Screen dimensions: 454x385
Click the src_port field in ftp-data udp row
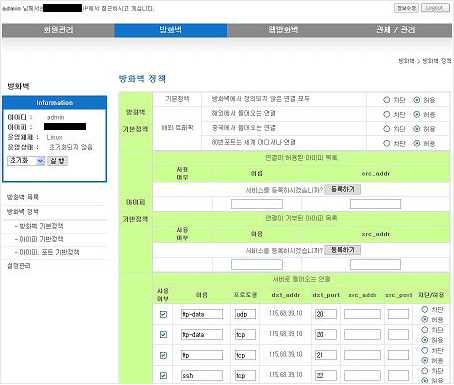coord(398,314)
